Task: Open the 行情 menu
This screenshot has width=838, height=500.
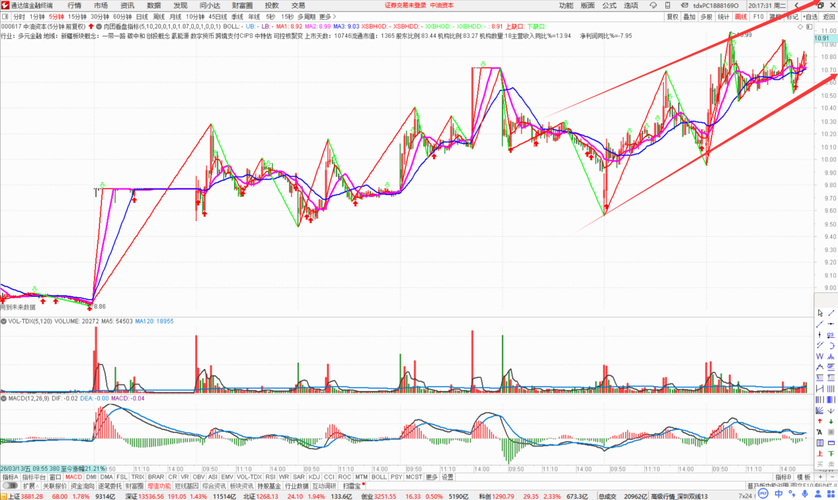Action: pyautogui.click(x=74, y=5)
